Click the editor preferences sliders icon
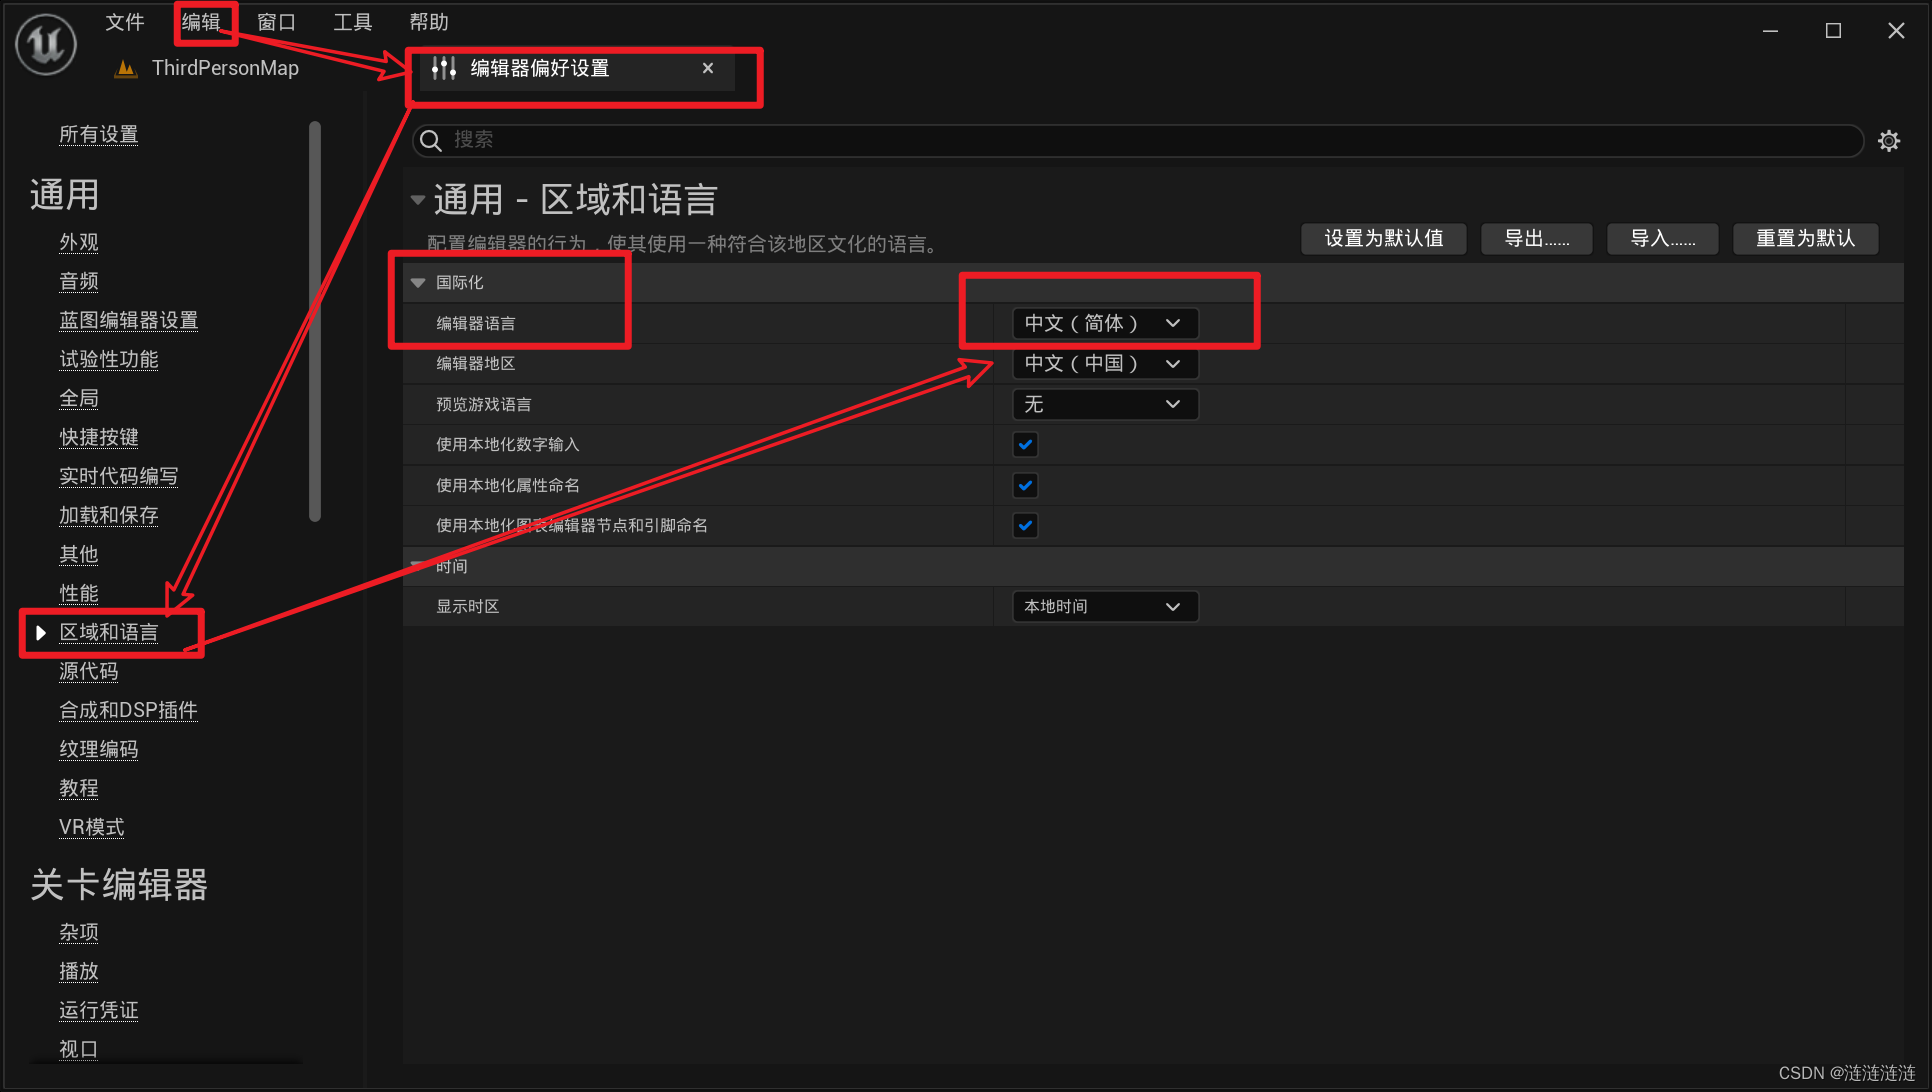This screenshot has width=1932, height=1092. 444,68
